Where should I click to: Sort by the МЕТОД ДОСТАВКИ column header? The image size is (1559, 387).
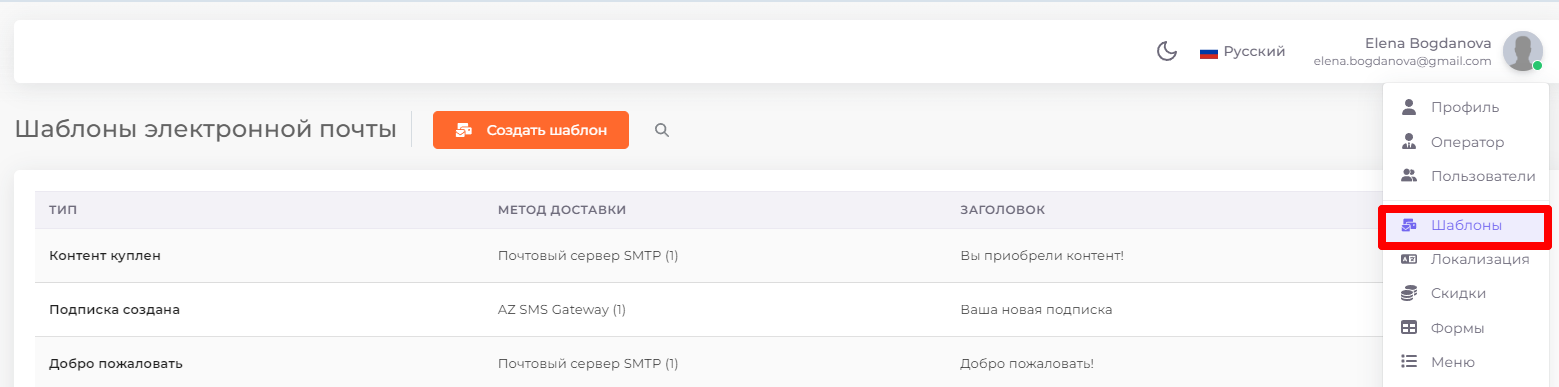point(562,210)
